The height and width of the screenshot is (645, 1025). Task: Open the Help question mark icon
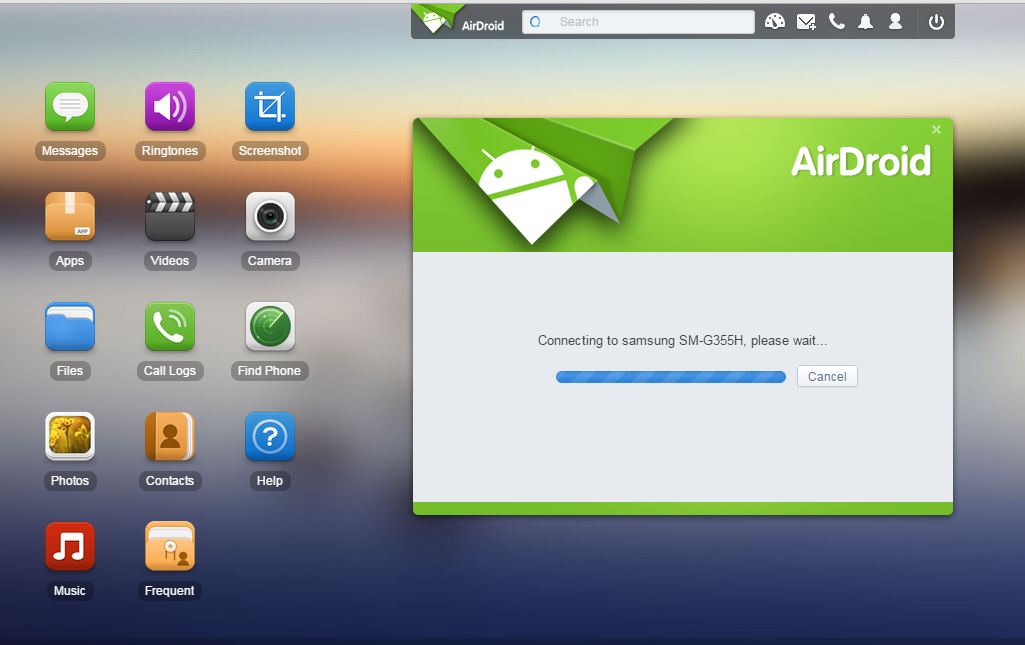(x=270, y=436)
